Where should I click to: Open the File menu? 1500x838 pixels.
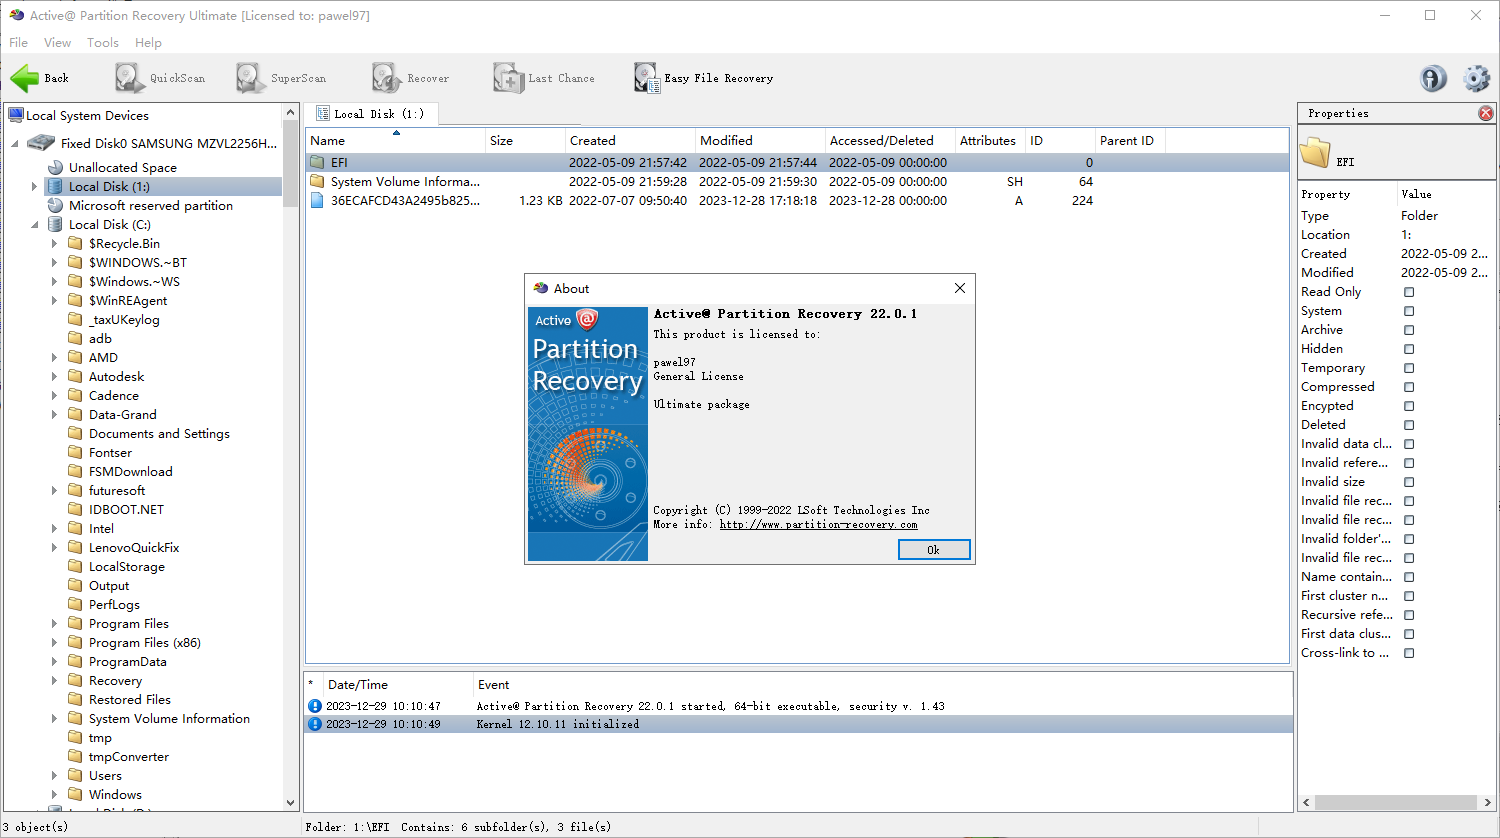point(18,42)
